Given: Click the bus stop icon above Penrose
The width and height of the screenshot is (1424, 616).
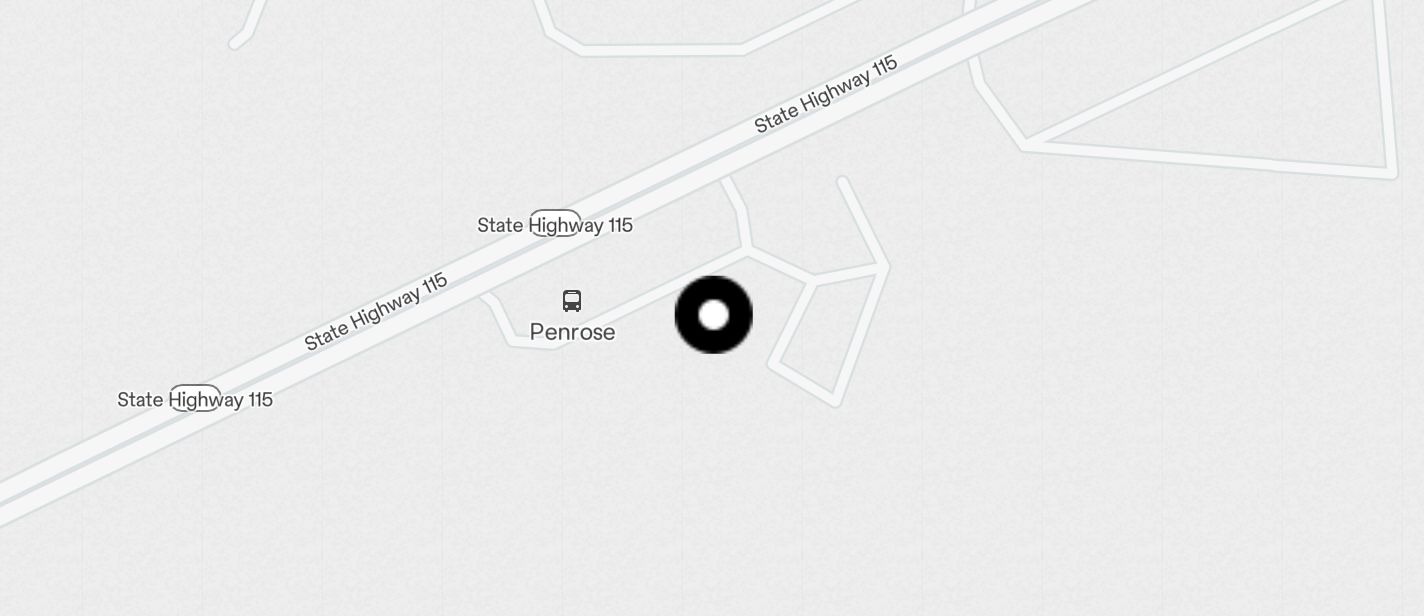Looking at the screenshot, I should pyautogui.click(x=572, y=301).
